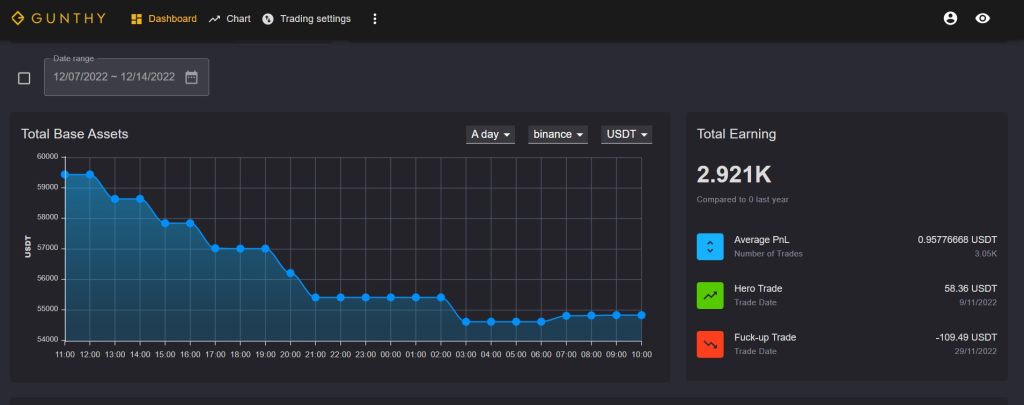Expand the binance exchange dropdown
Viewport: 1024px width, 405px height.
(x=558, y=135)
